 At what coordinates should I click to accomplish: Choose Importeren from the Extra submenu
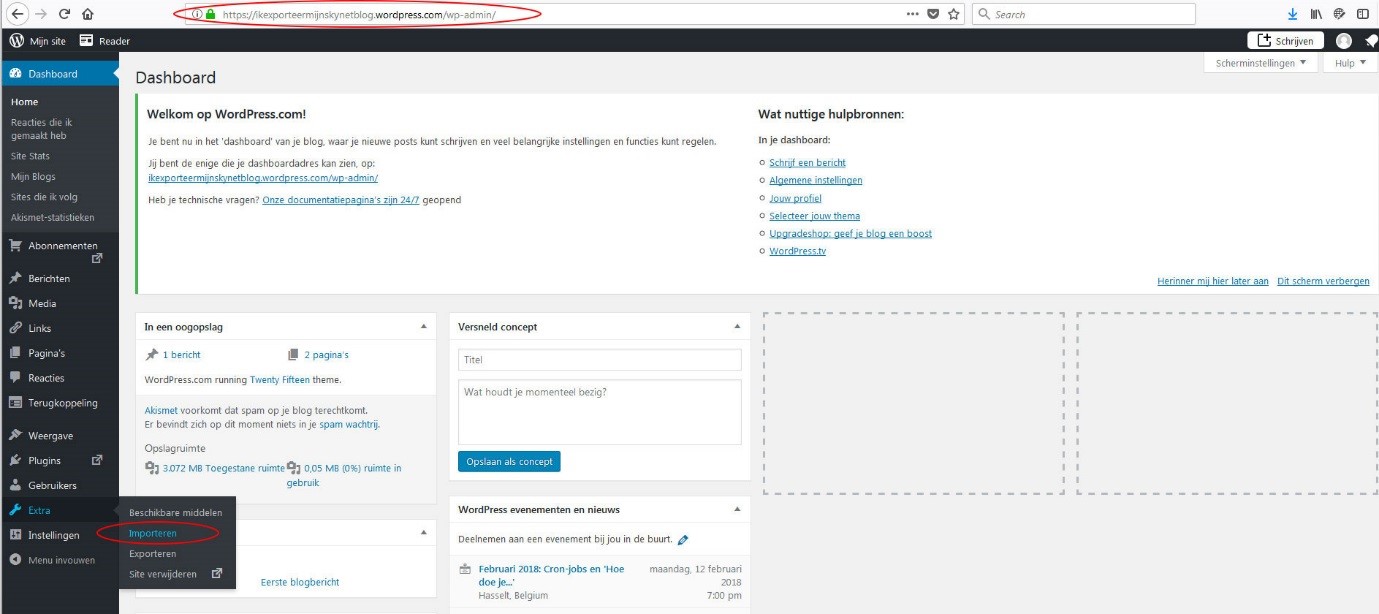pyautogui.click(x=153, y=533)
